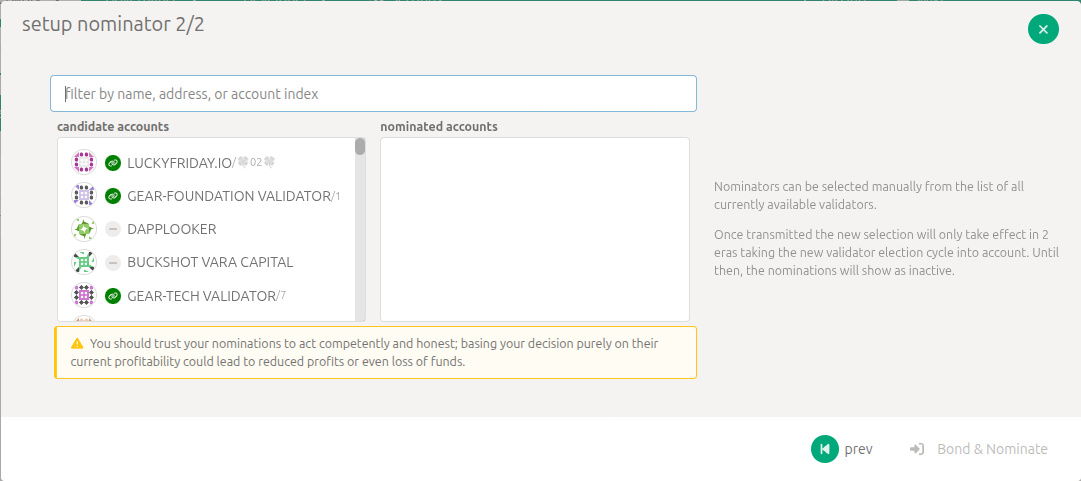
Task: Click the GEAR-TECH VALIDATOR identicon
Action: click(x=84, y=296)
